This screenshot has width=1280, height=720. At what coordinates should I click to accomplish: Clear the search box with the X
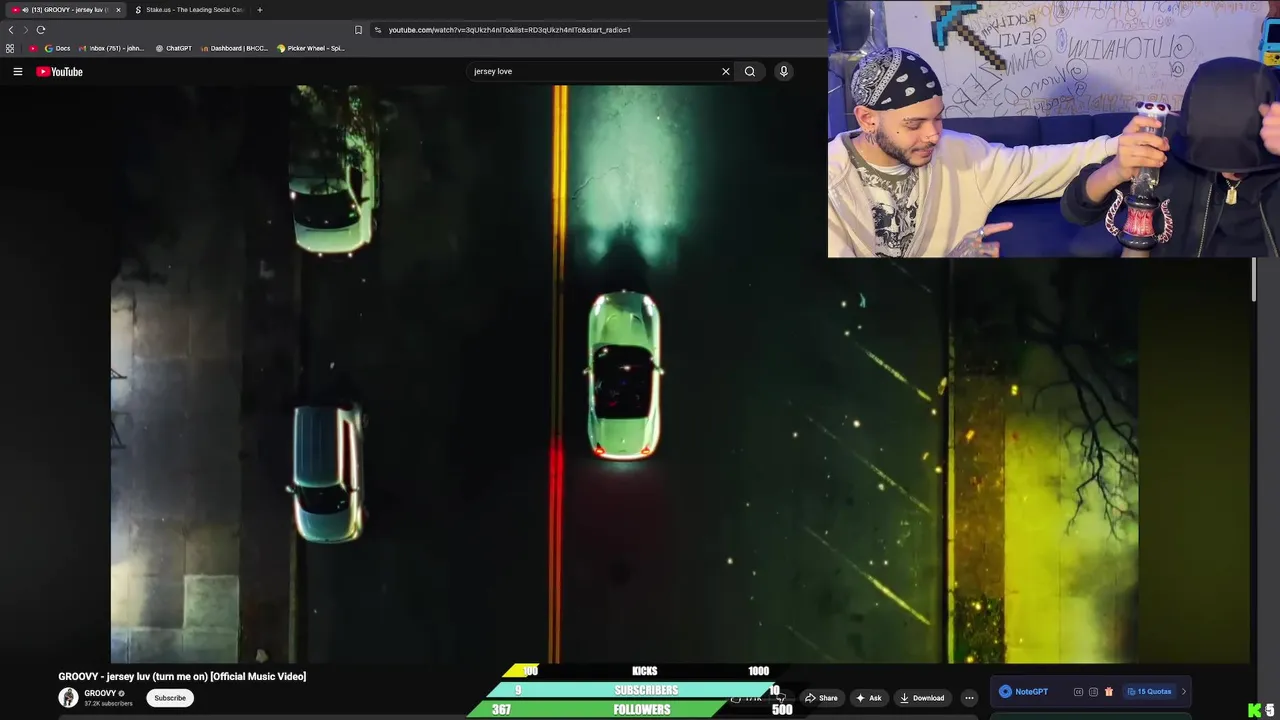[x=726, y=71]
